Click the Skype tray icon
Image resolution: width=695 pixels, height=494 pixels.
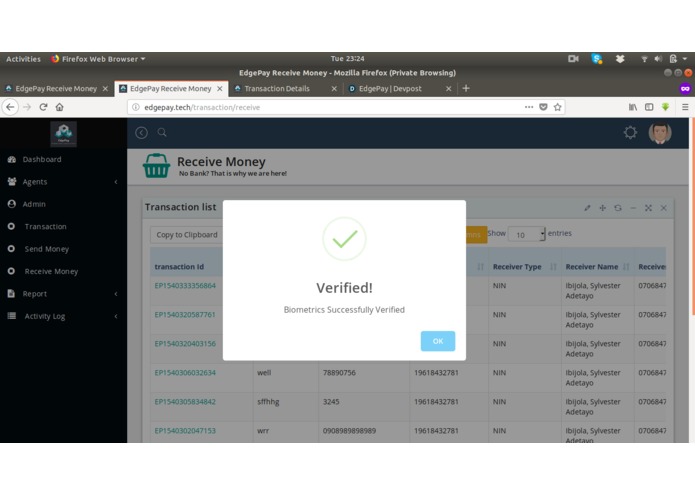click(597, 58)
